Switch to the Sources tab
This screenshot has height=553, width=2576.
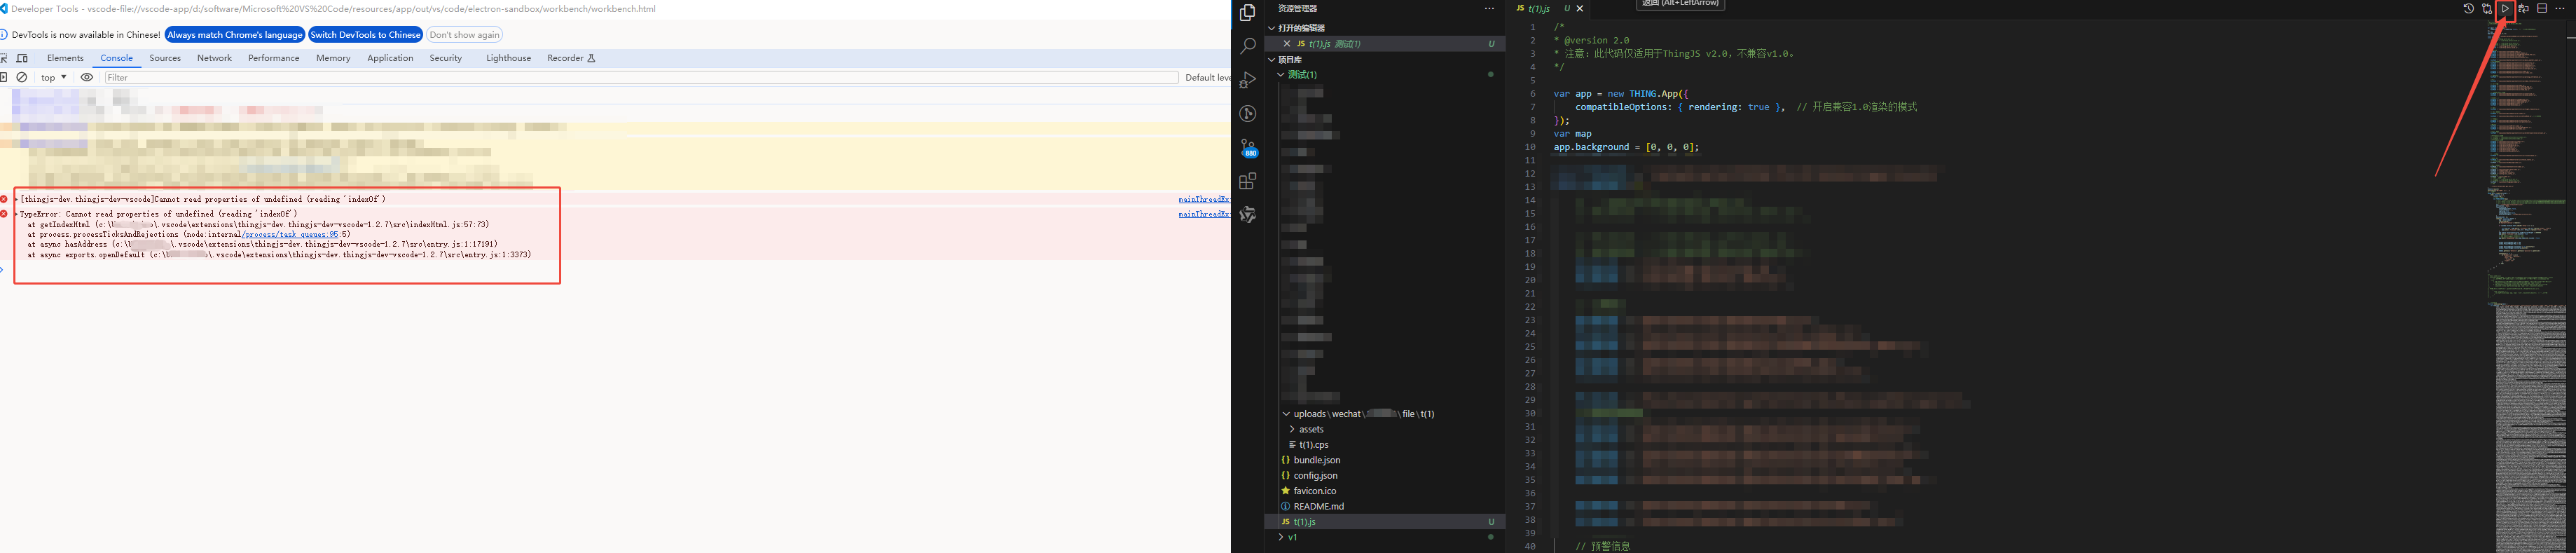pyautogui.click(x=165, y=58)
